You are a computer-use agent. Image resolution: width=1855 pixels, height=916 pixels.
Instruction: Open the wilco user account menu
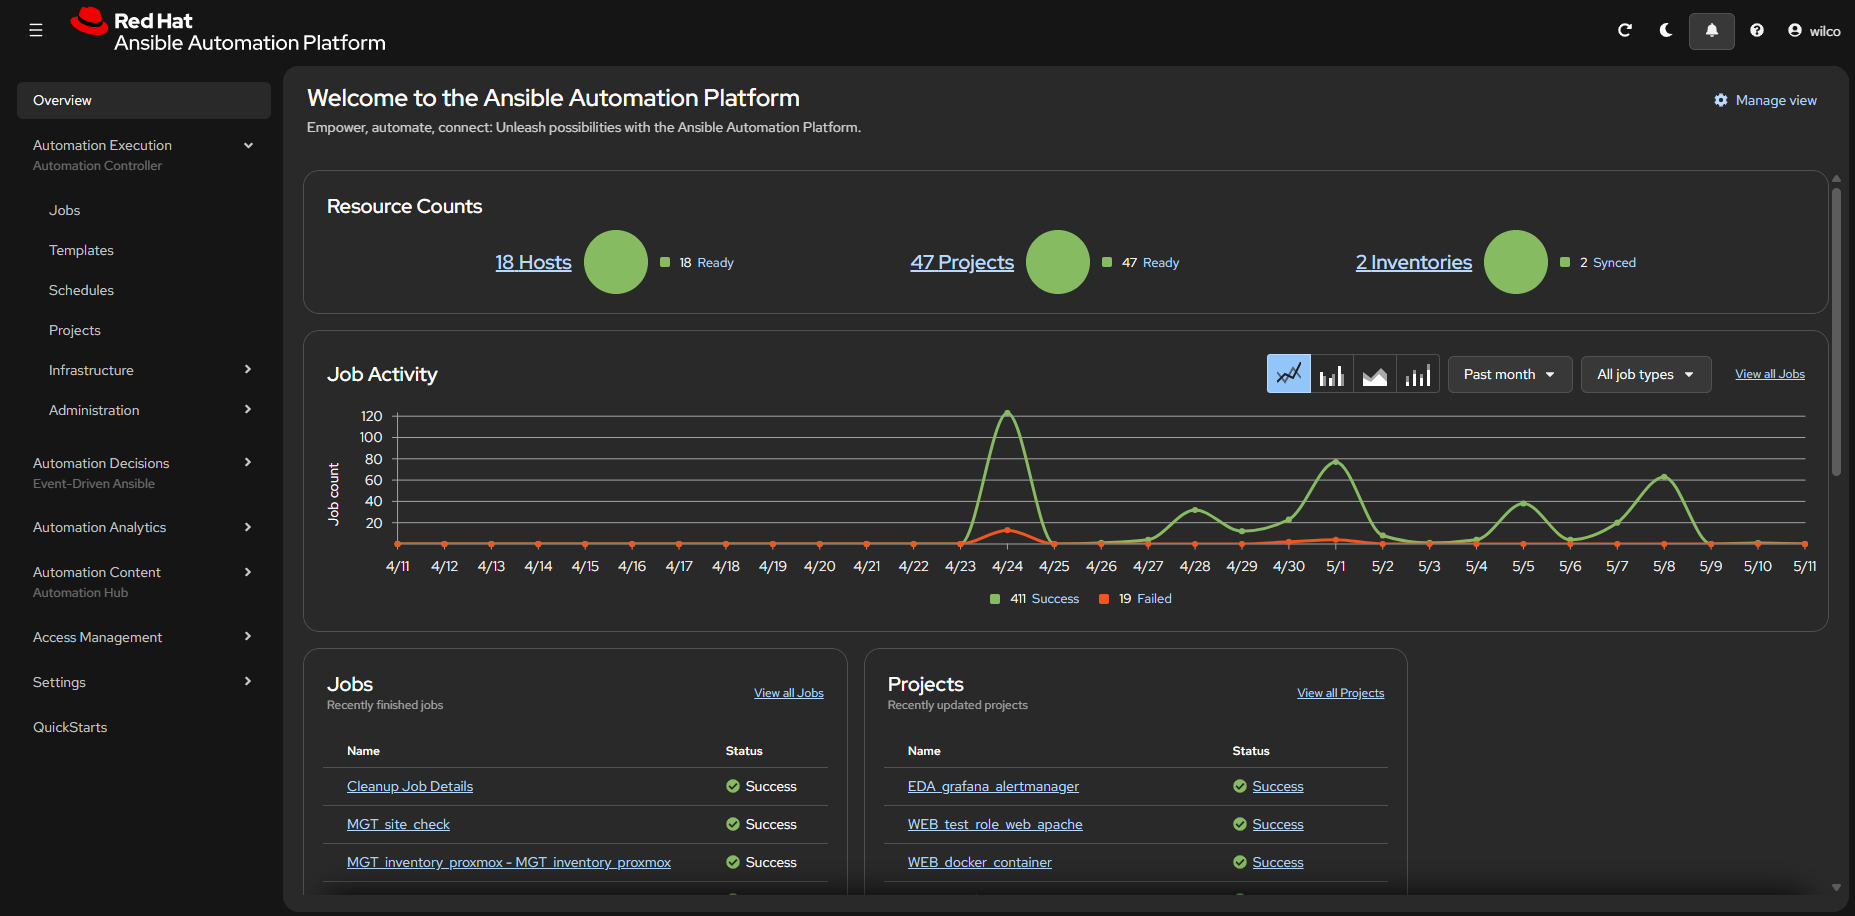[1814, 31]
